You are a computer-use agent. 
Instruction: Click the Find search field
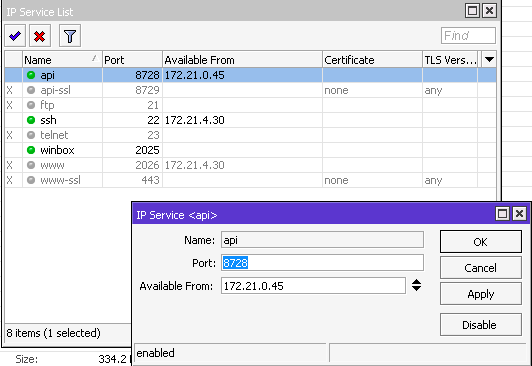[x=468, y=36]
